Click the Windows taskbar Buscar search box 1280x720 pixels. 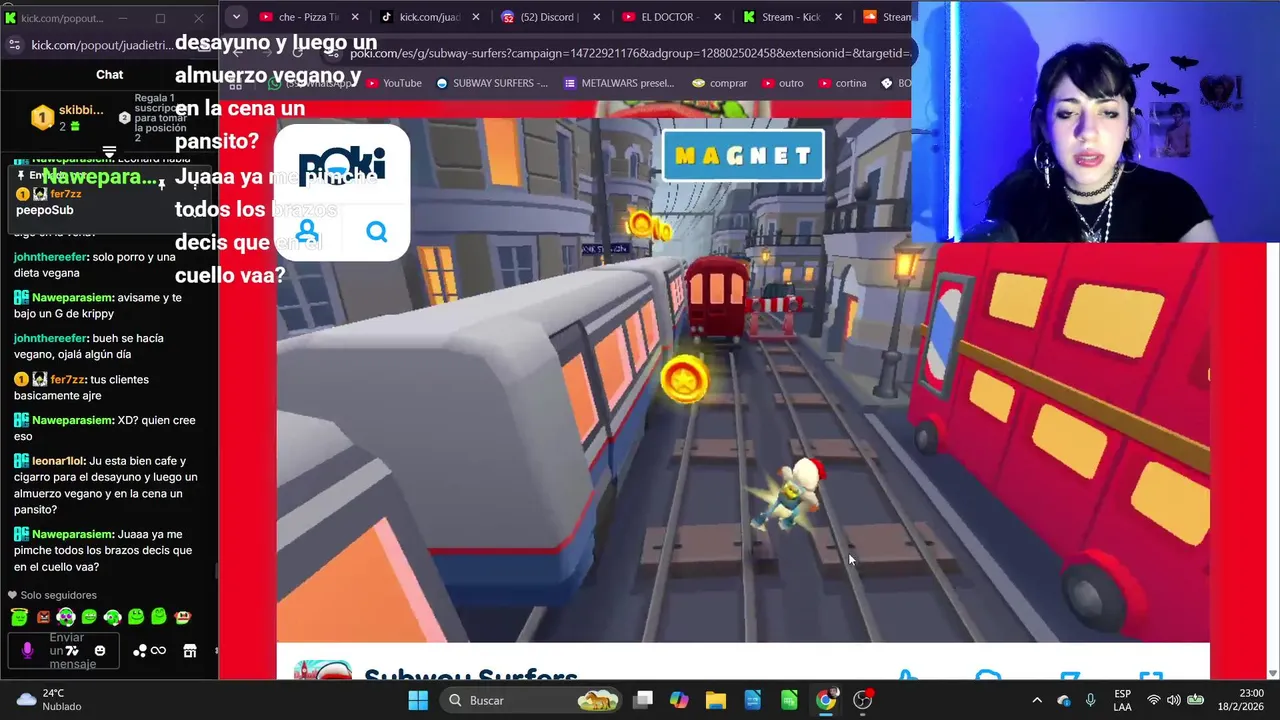click(x=532, y=700)
